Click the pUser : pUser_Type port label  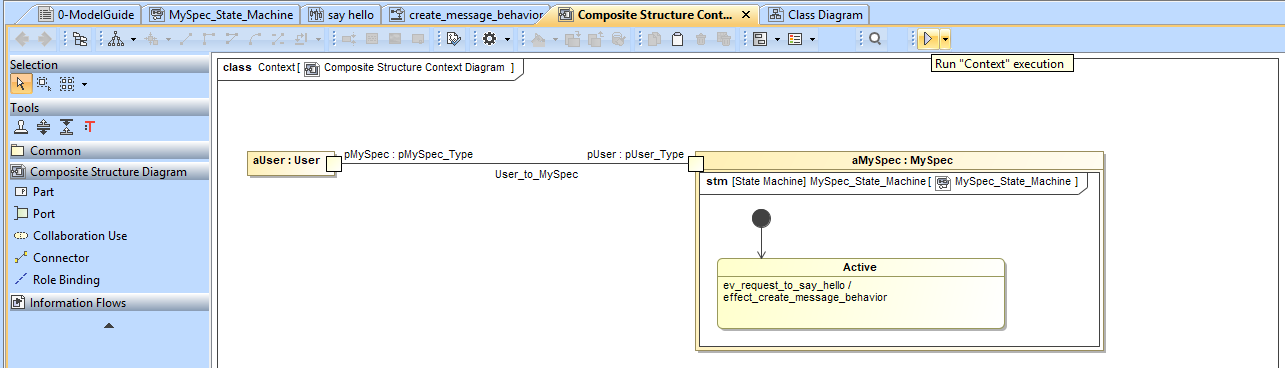point(635,154)
